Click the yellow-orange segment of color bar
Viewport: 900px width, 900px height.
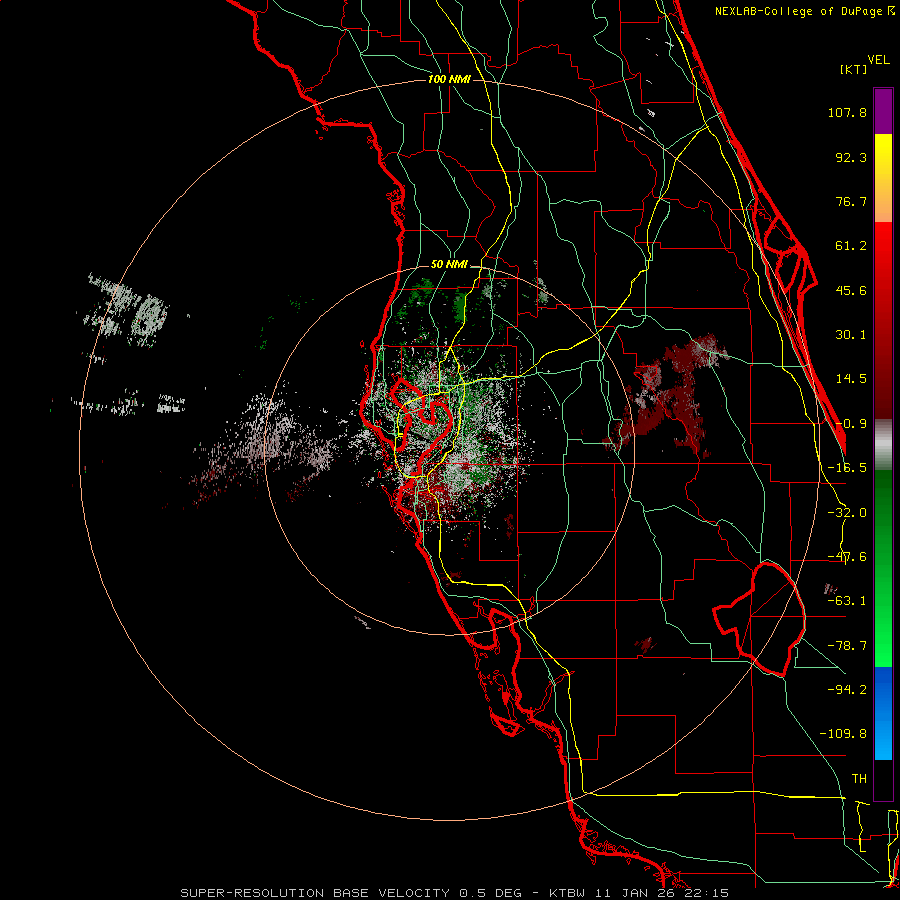click(883, 178)
